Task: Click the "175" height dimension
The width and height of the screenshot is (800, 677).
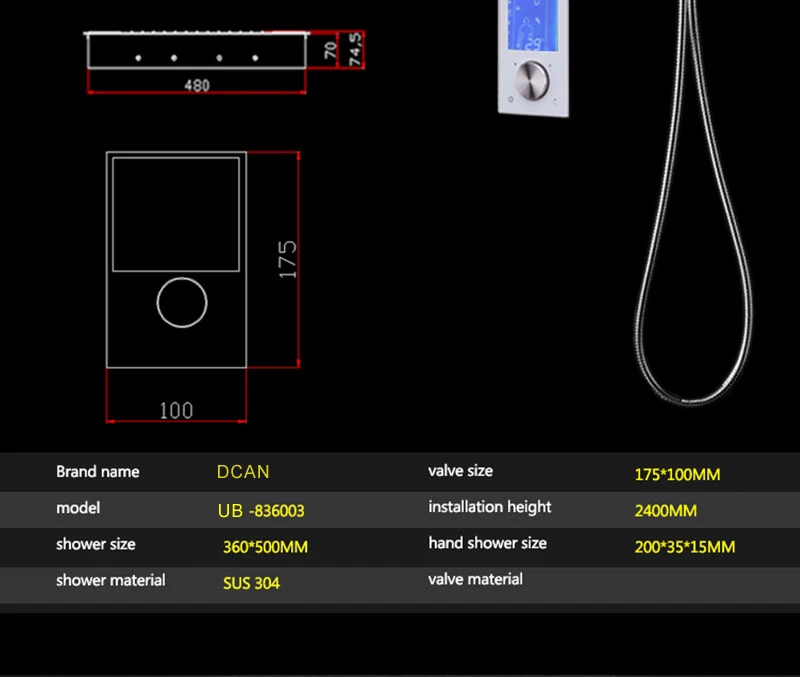Action: point(288,260)
